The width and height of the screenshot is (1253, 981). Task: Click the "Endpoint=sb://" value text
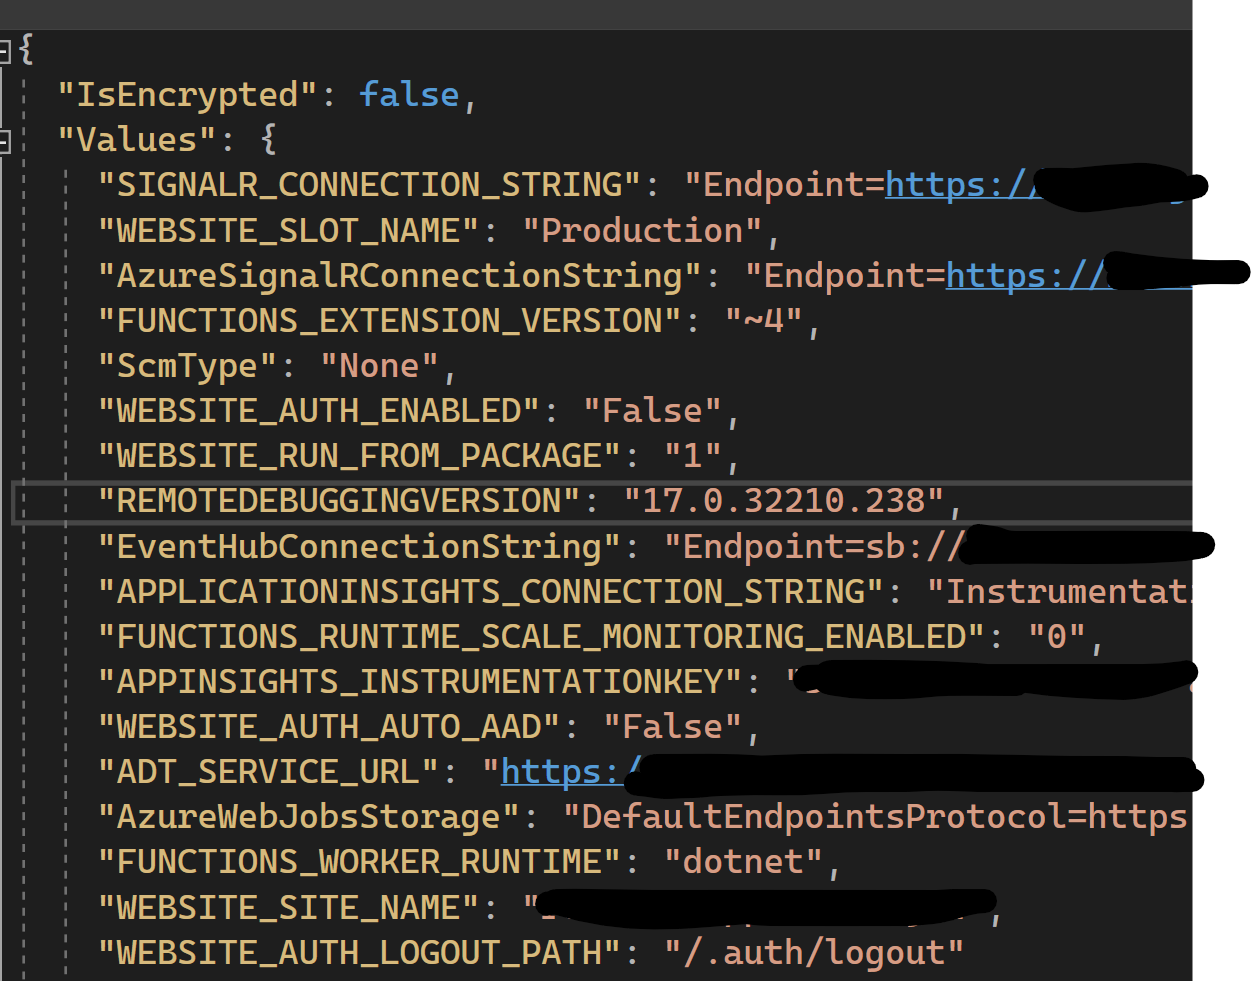[x=813, y=547]
